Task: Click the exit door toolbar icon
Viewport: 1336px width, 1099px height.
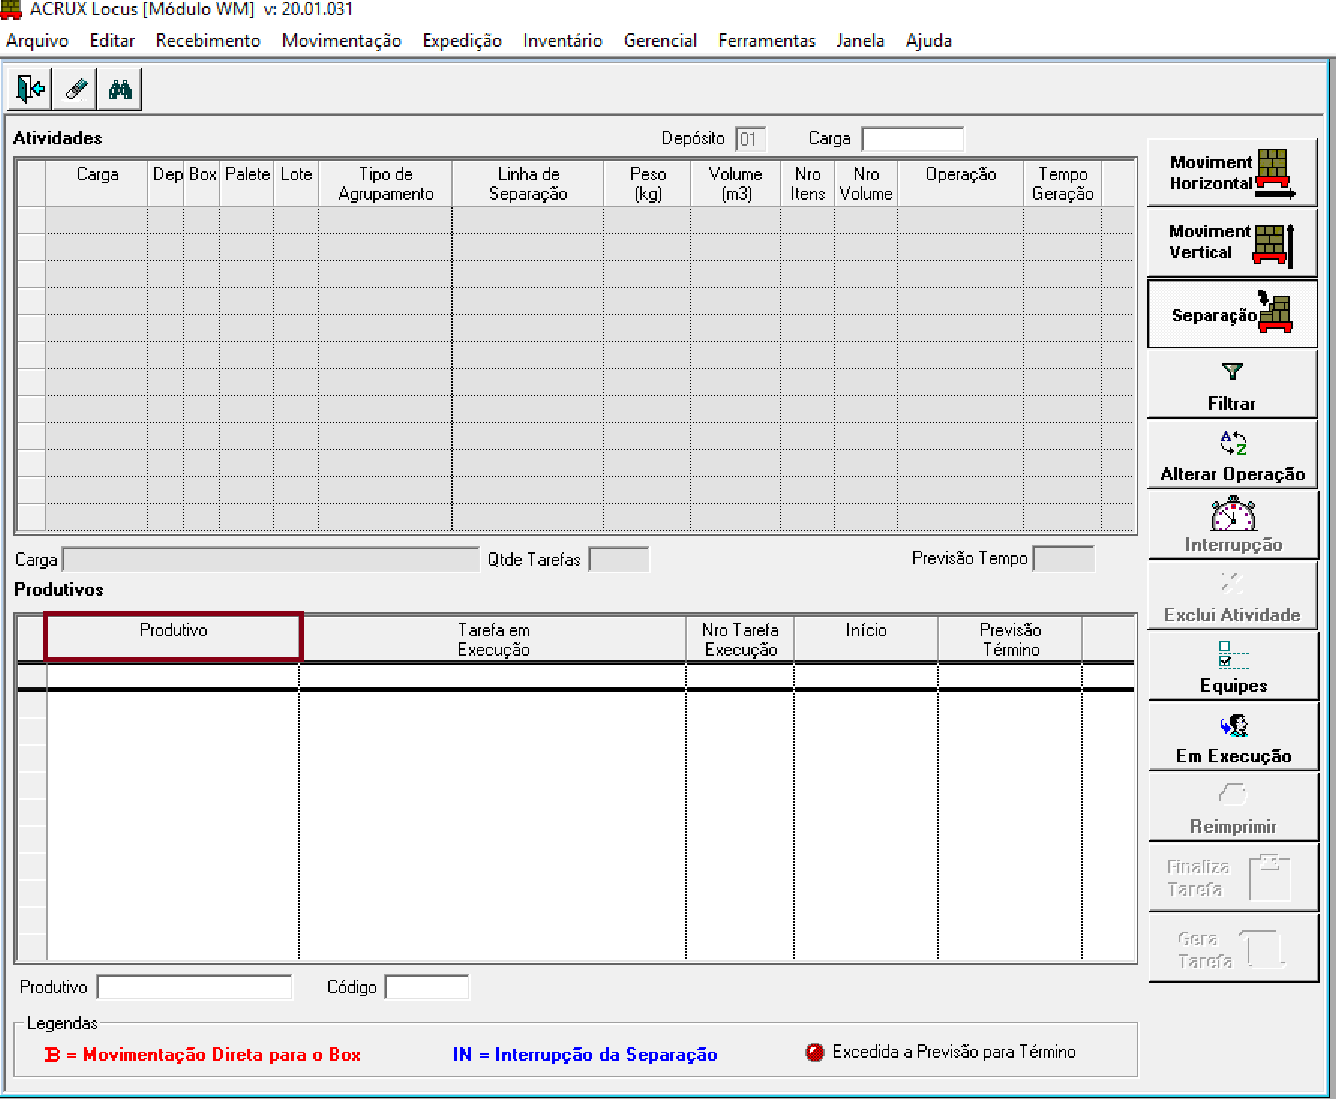Action: [30, 89]
